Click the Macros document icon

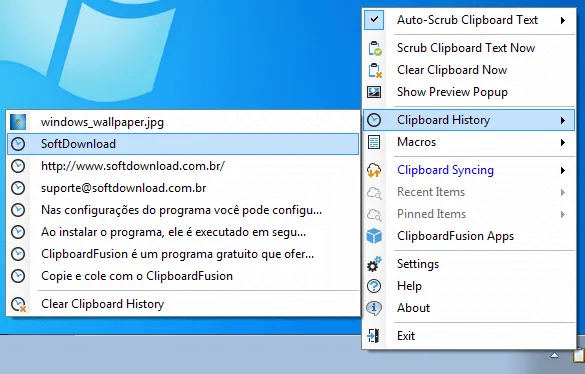tap(374, 142)
